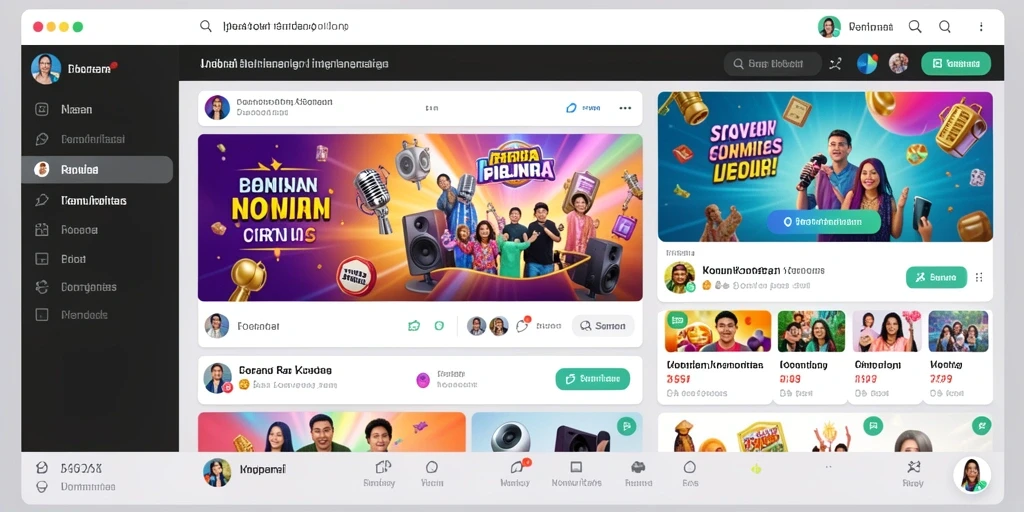Viewport: 1024px width, 512px height.
Task: Open the first game thumbnail in the right panel
Action: point(718,332)
